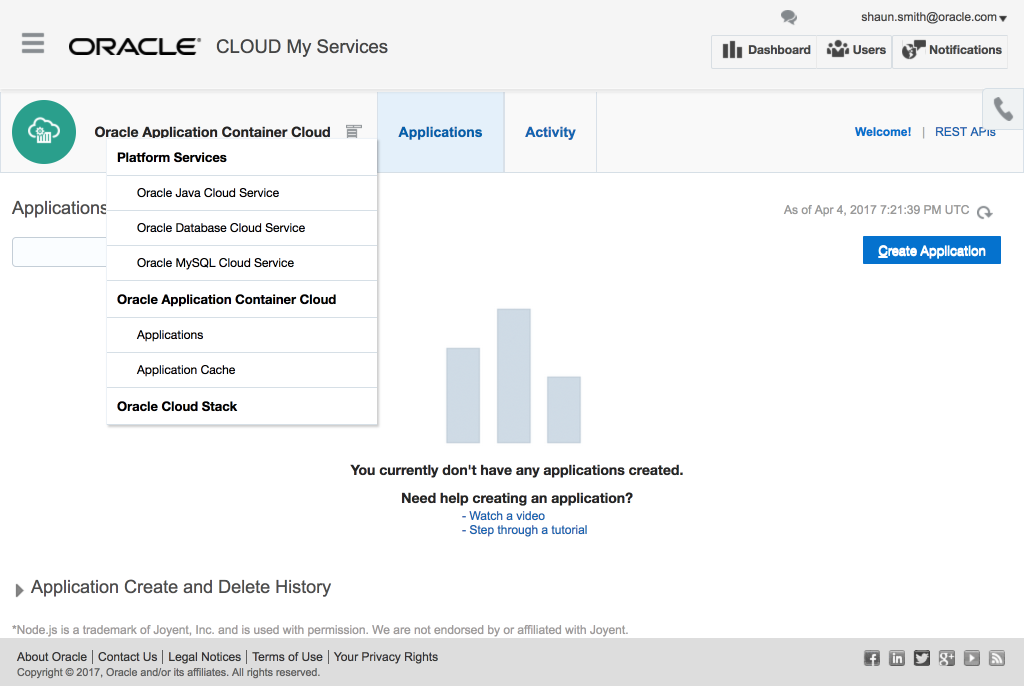Open the About Oracle footer link

pos(52,657)
